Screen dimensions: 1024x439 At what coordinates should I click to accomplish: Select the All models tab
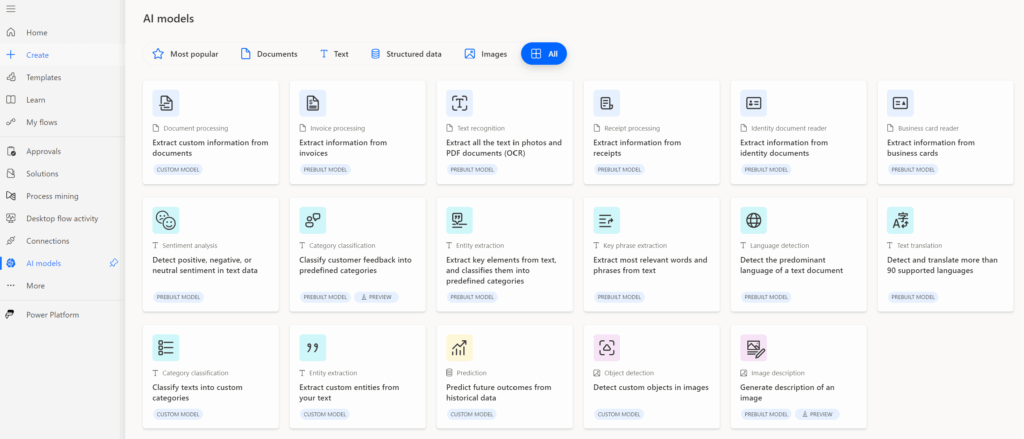point(544,54)
